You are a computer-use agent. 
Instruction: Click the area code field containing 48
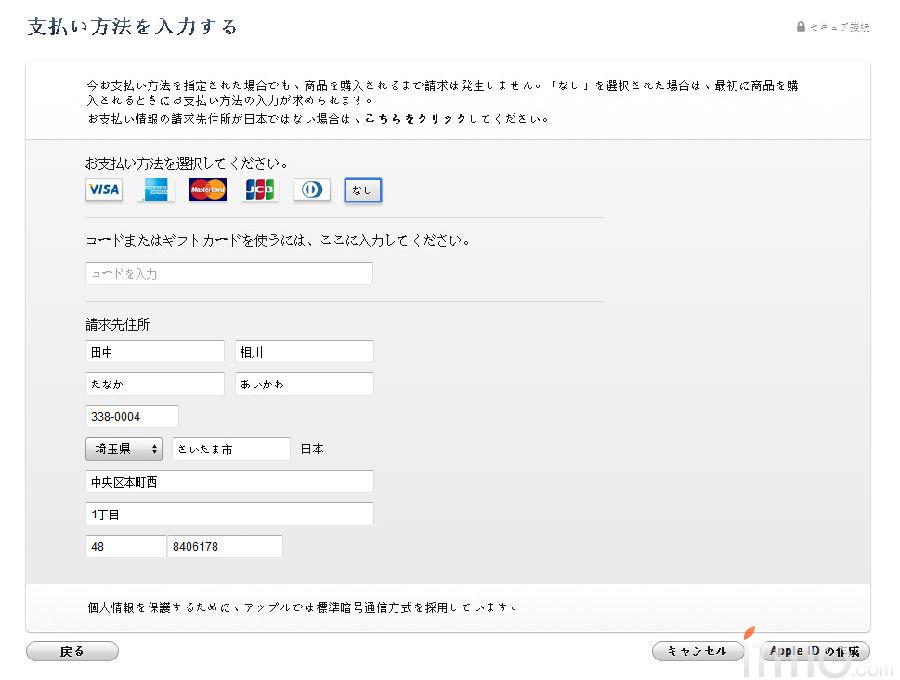coord(125,546)
